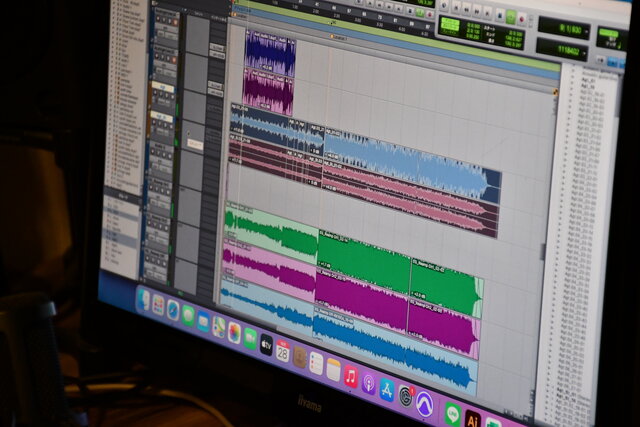Viewport: 640px width, 427px height.
Task: Click the Stop button in Edit window toolbar
Action: [x=410, y=11]
